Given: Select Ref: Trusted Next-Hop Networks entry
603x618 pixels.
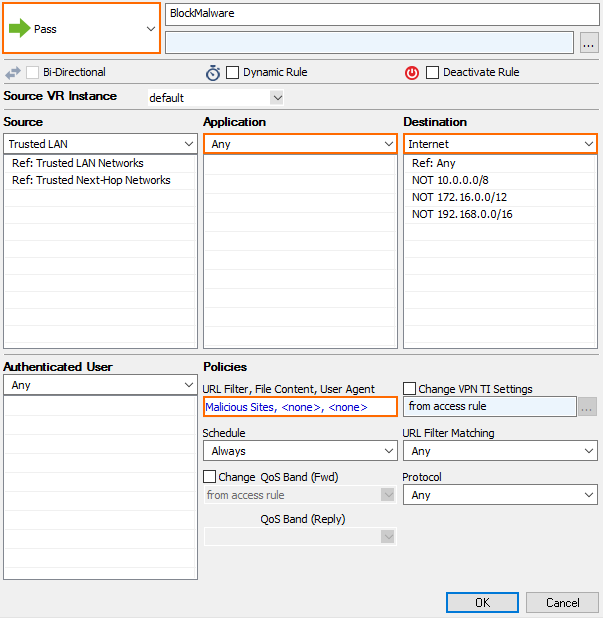Looking at the screenshot, I should click(91, 180).
